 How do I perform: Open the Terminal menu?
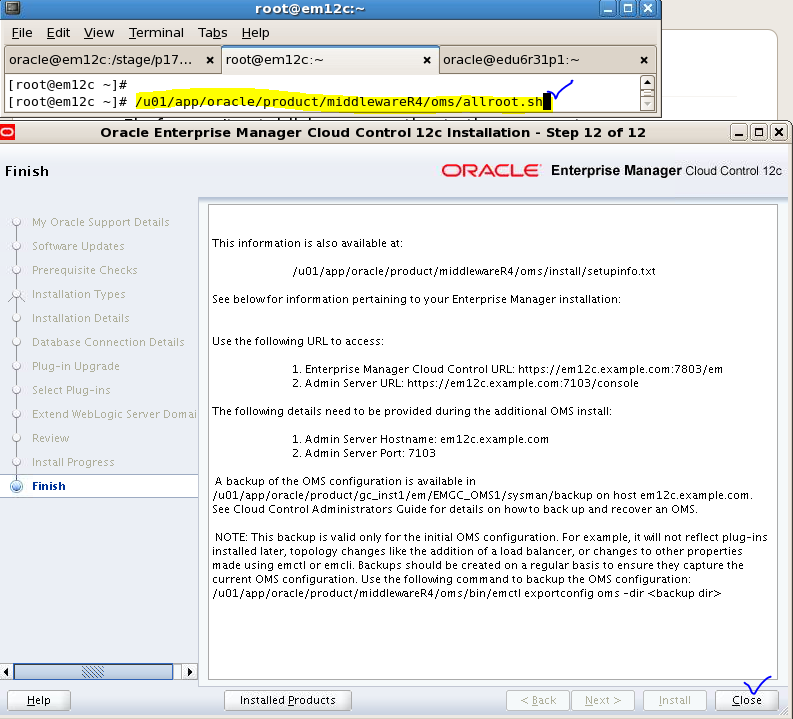(x=156, y=33)
